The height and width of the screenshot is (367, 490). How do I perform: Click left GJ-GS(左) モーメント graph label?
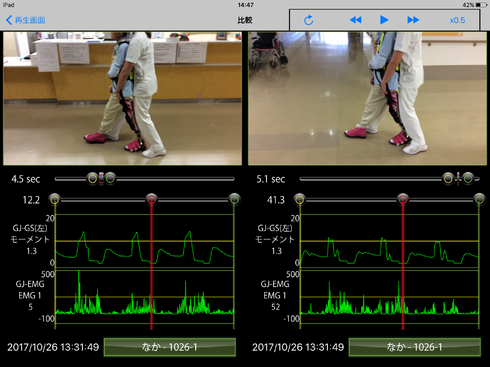point(30,234)
